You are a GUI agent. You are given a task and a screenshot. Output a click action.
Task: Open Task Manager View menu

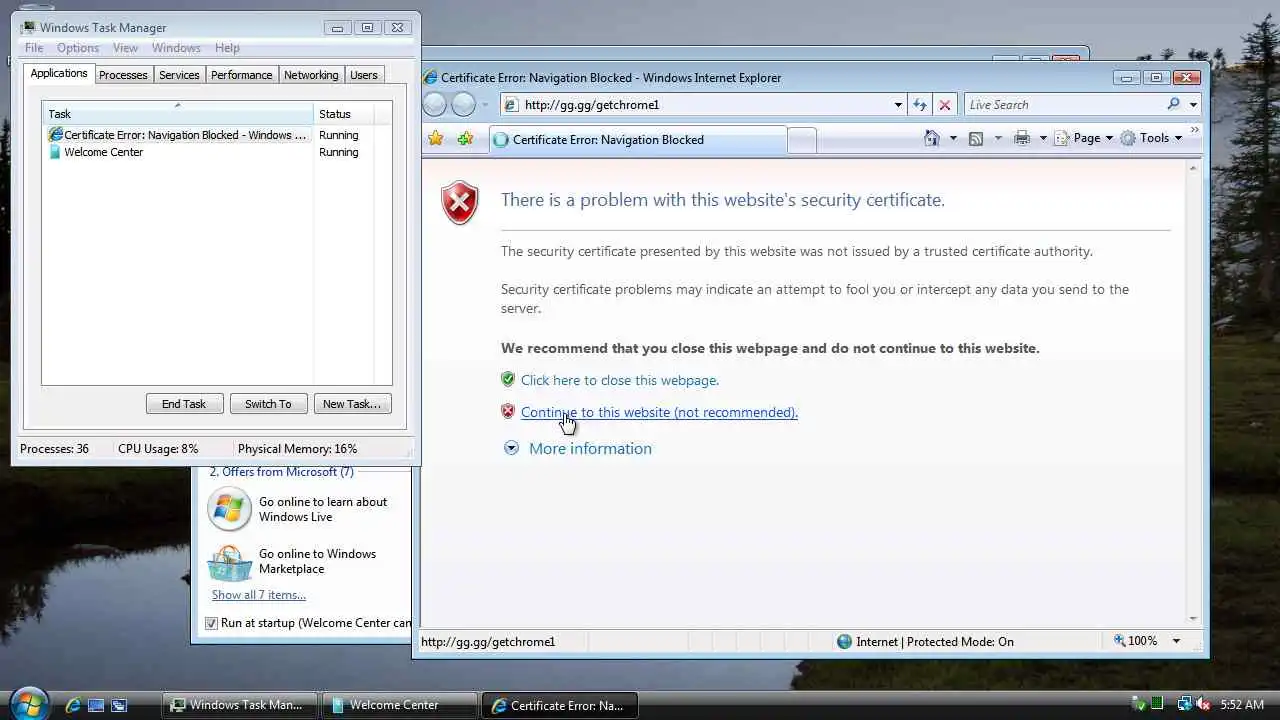125,48
